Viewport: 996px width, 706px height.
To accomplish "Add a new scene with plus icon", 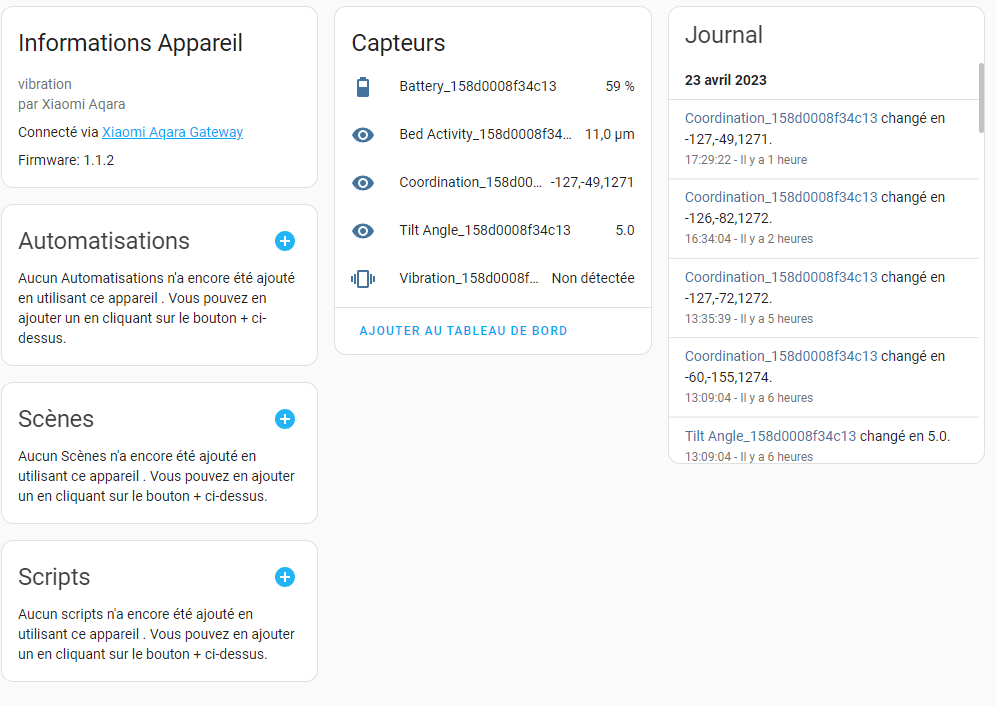I will [285, 419].
